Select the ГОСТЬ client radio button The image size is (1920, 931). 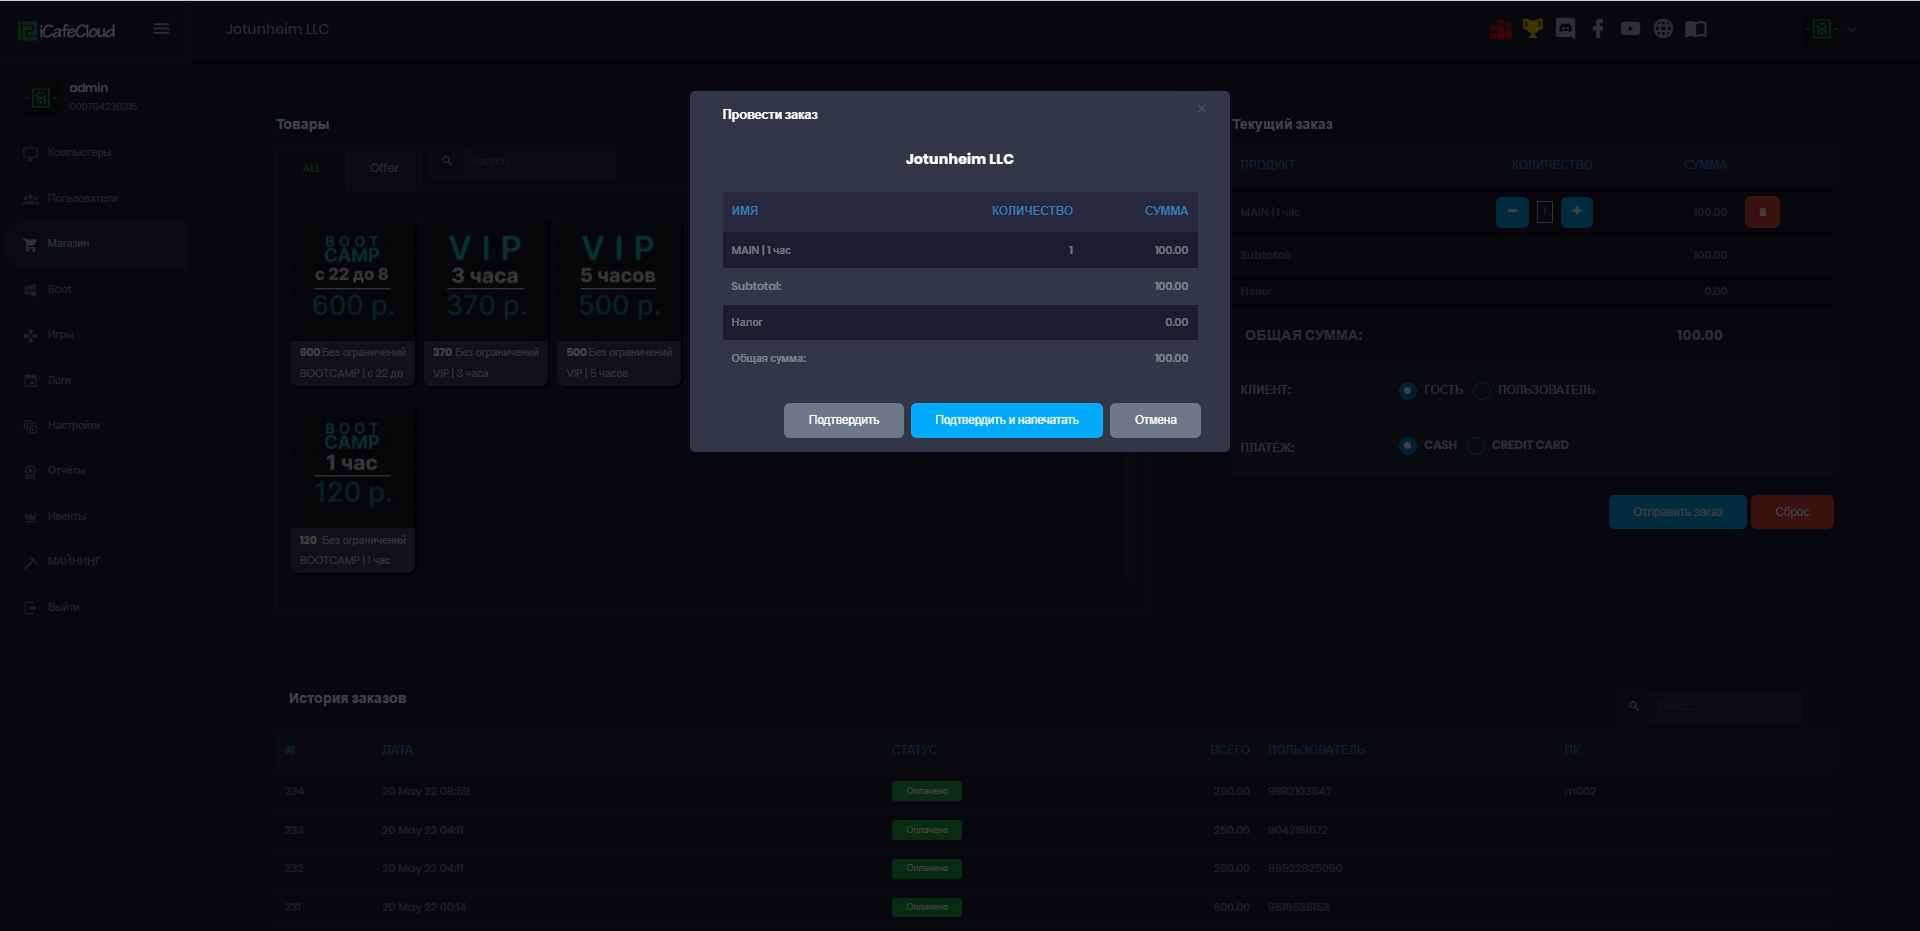(x=1408, y=390)
